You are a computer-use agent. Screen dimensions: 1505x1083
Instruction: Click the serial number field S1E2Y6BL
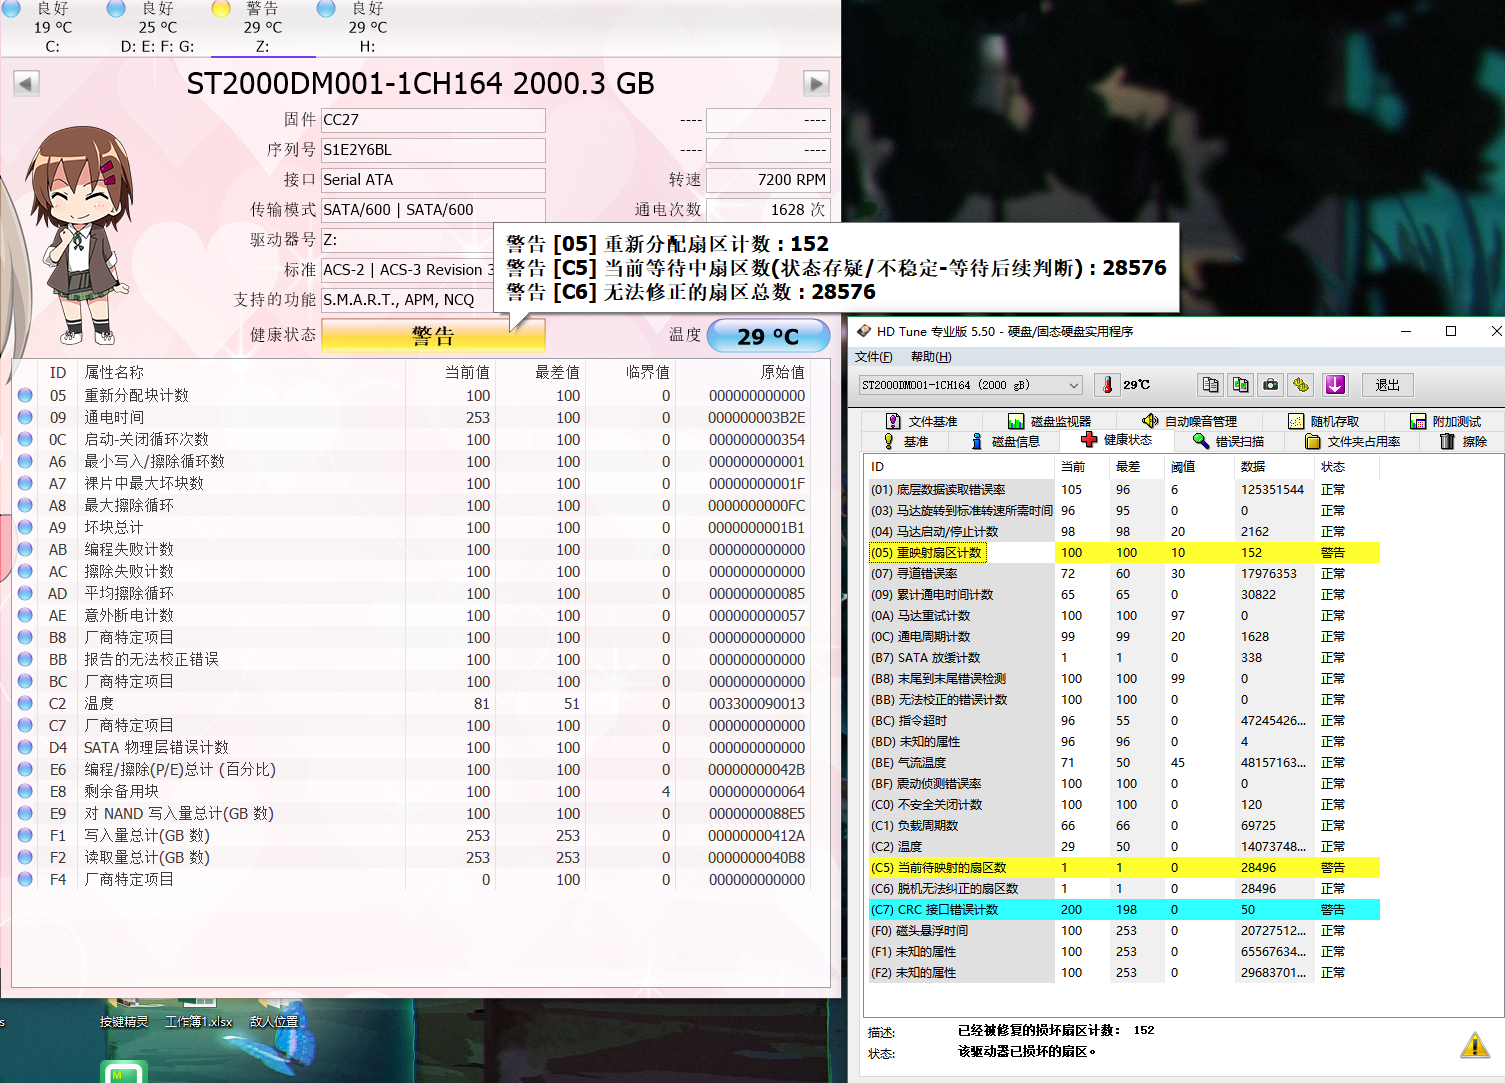[433, 150]
